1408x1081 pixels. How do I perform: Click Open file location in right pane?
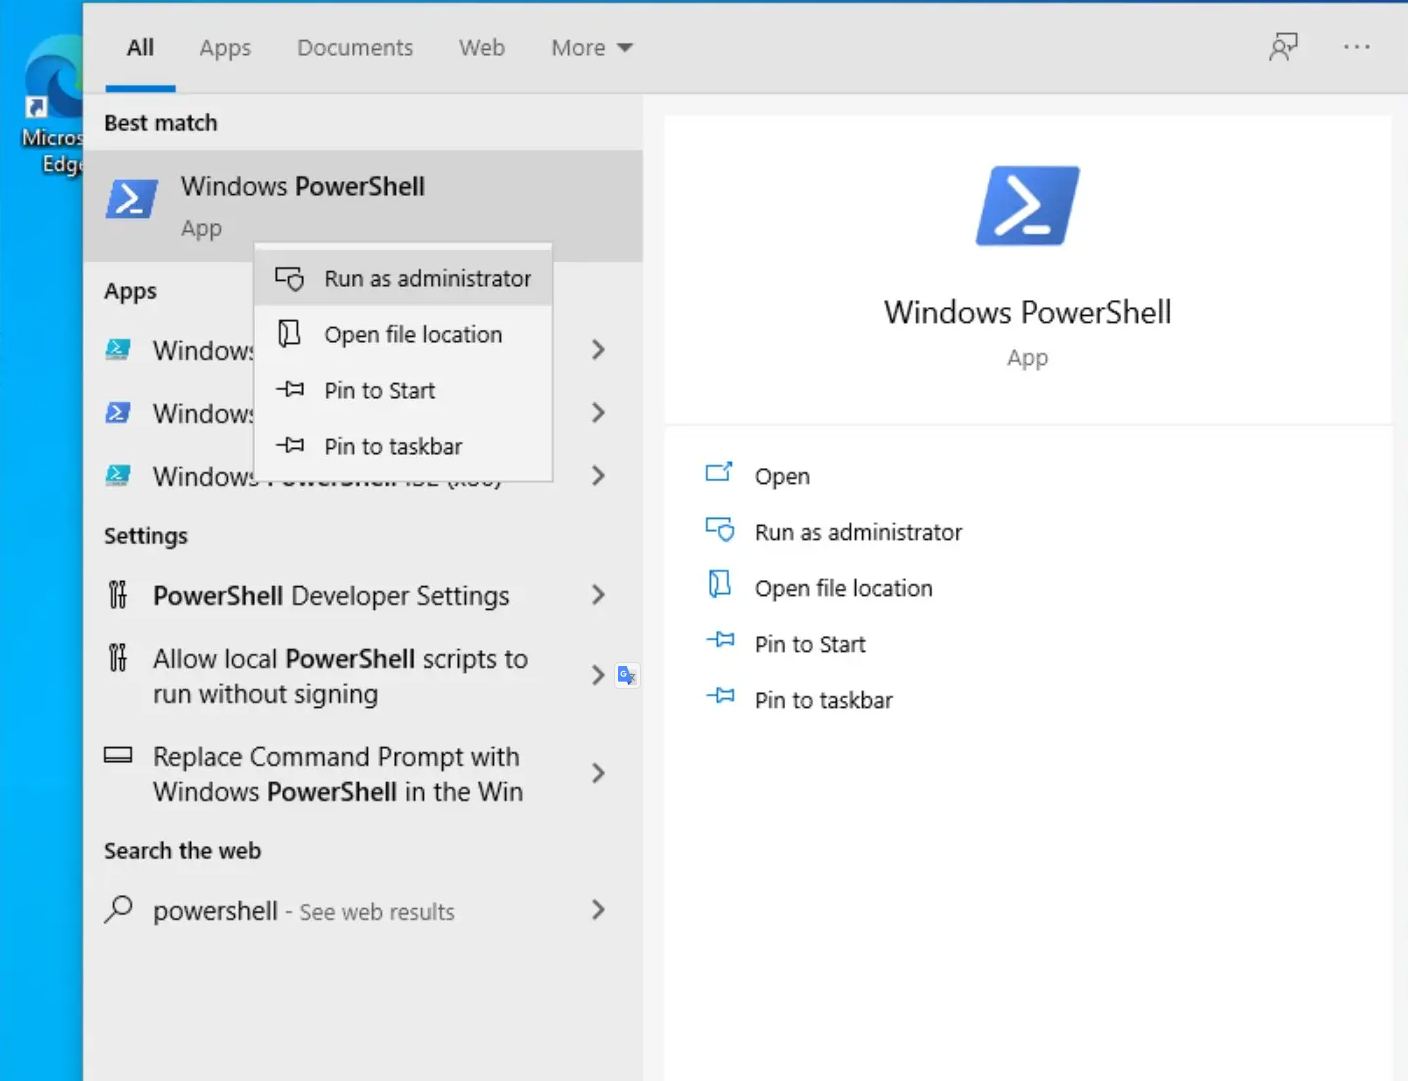point(843,588)
